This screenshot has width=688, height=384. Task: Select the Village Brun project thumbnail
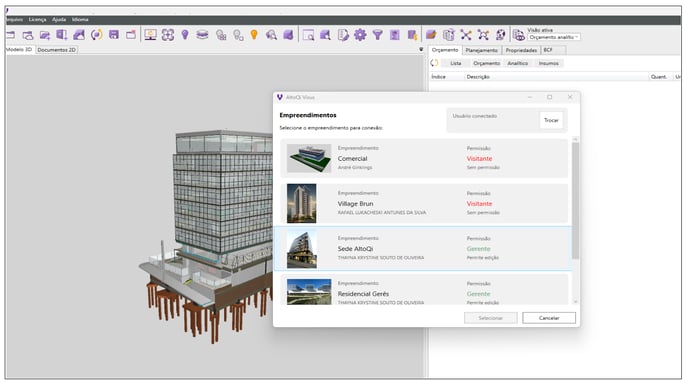click(301, 203)
